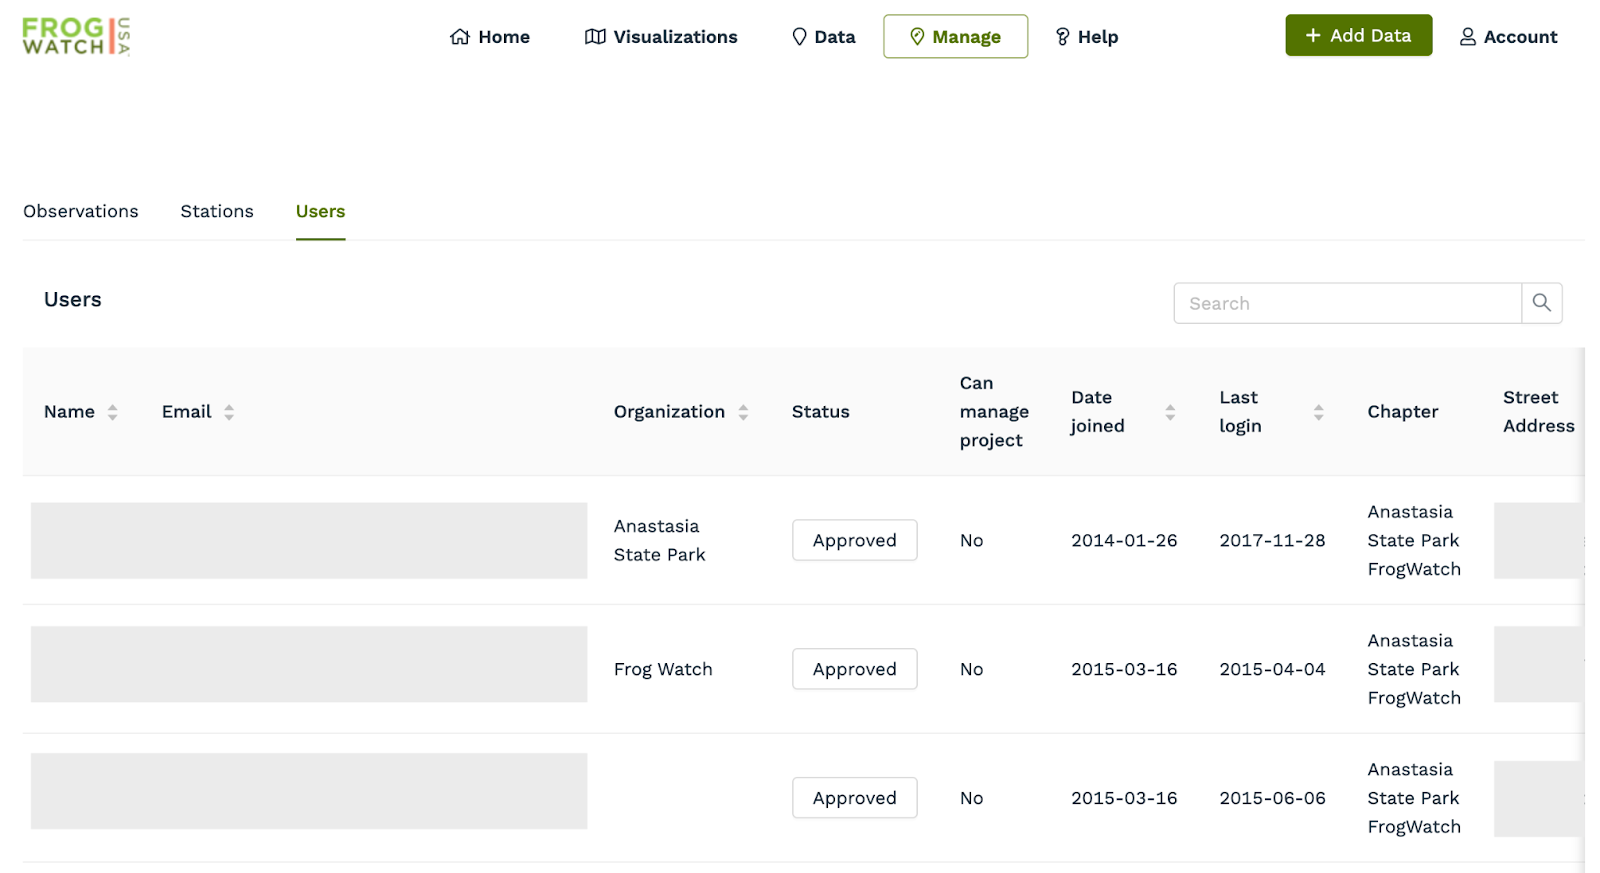
Task: Sort by Date joined column arrows
Action: point(1169,412)
